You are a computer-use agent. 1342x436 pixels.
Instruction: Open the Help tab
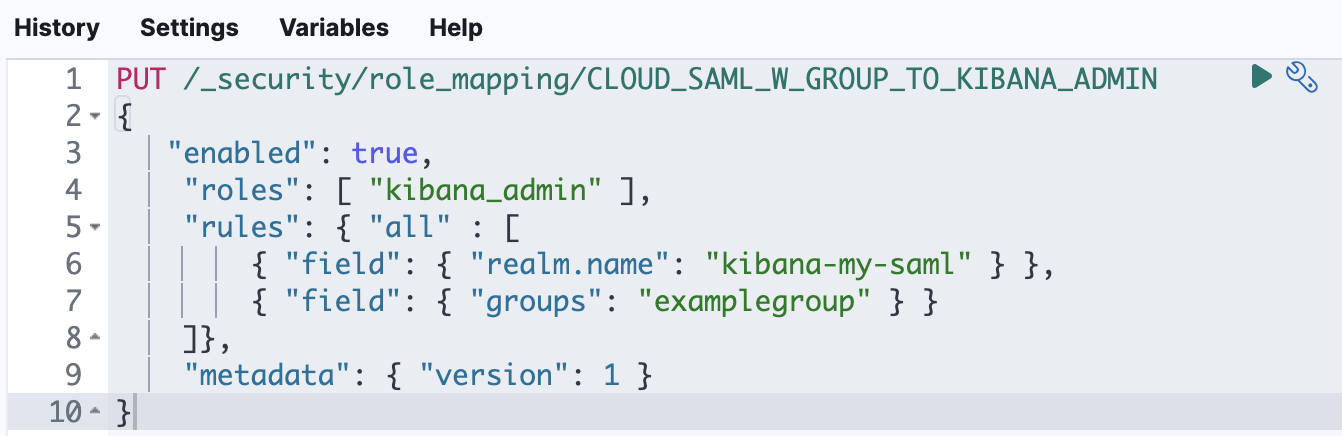(x=456, y=28)
